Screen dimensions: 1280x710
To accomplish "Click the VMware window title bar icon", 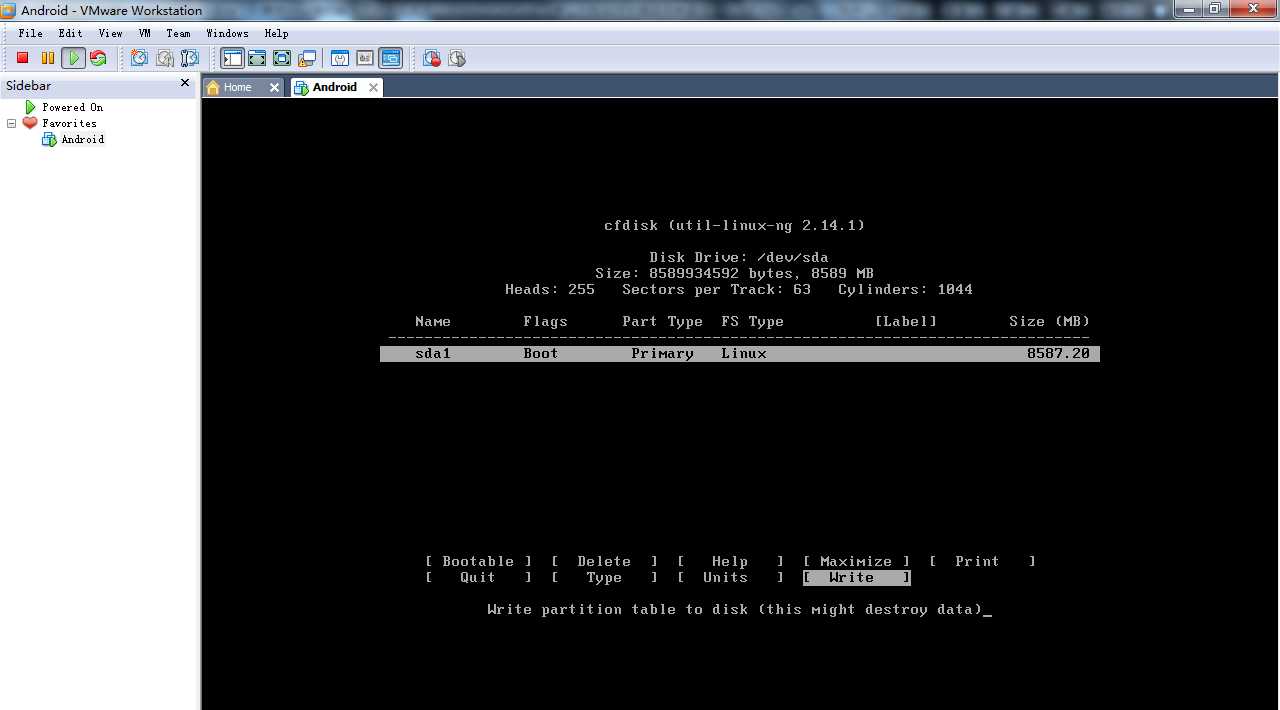I will 9,10.
